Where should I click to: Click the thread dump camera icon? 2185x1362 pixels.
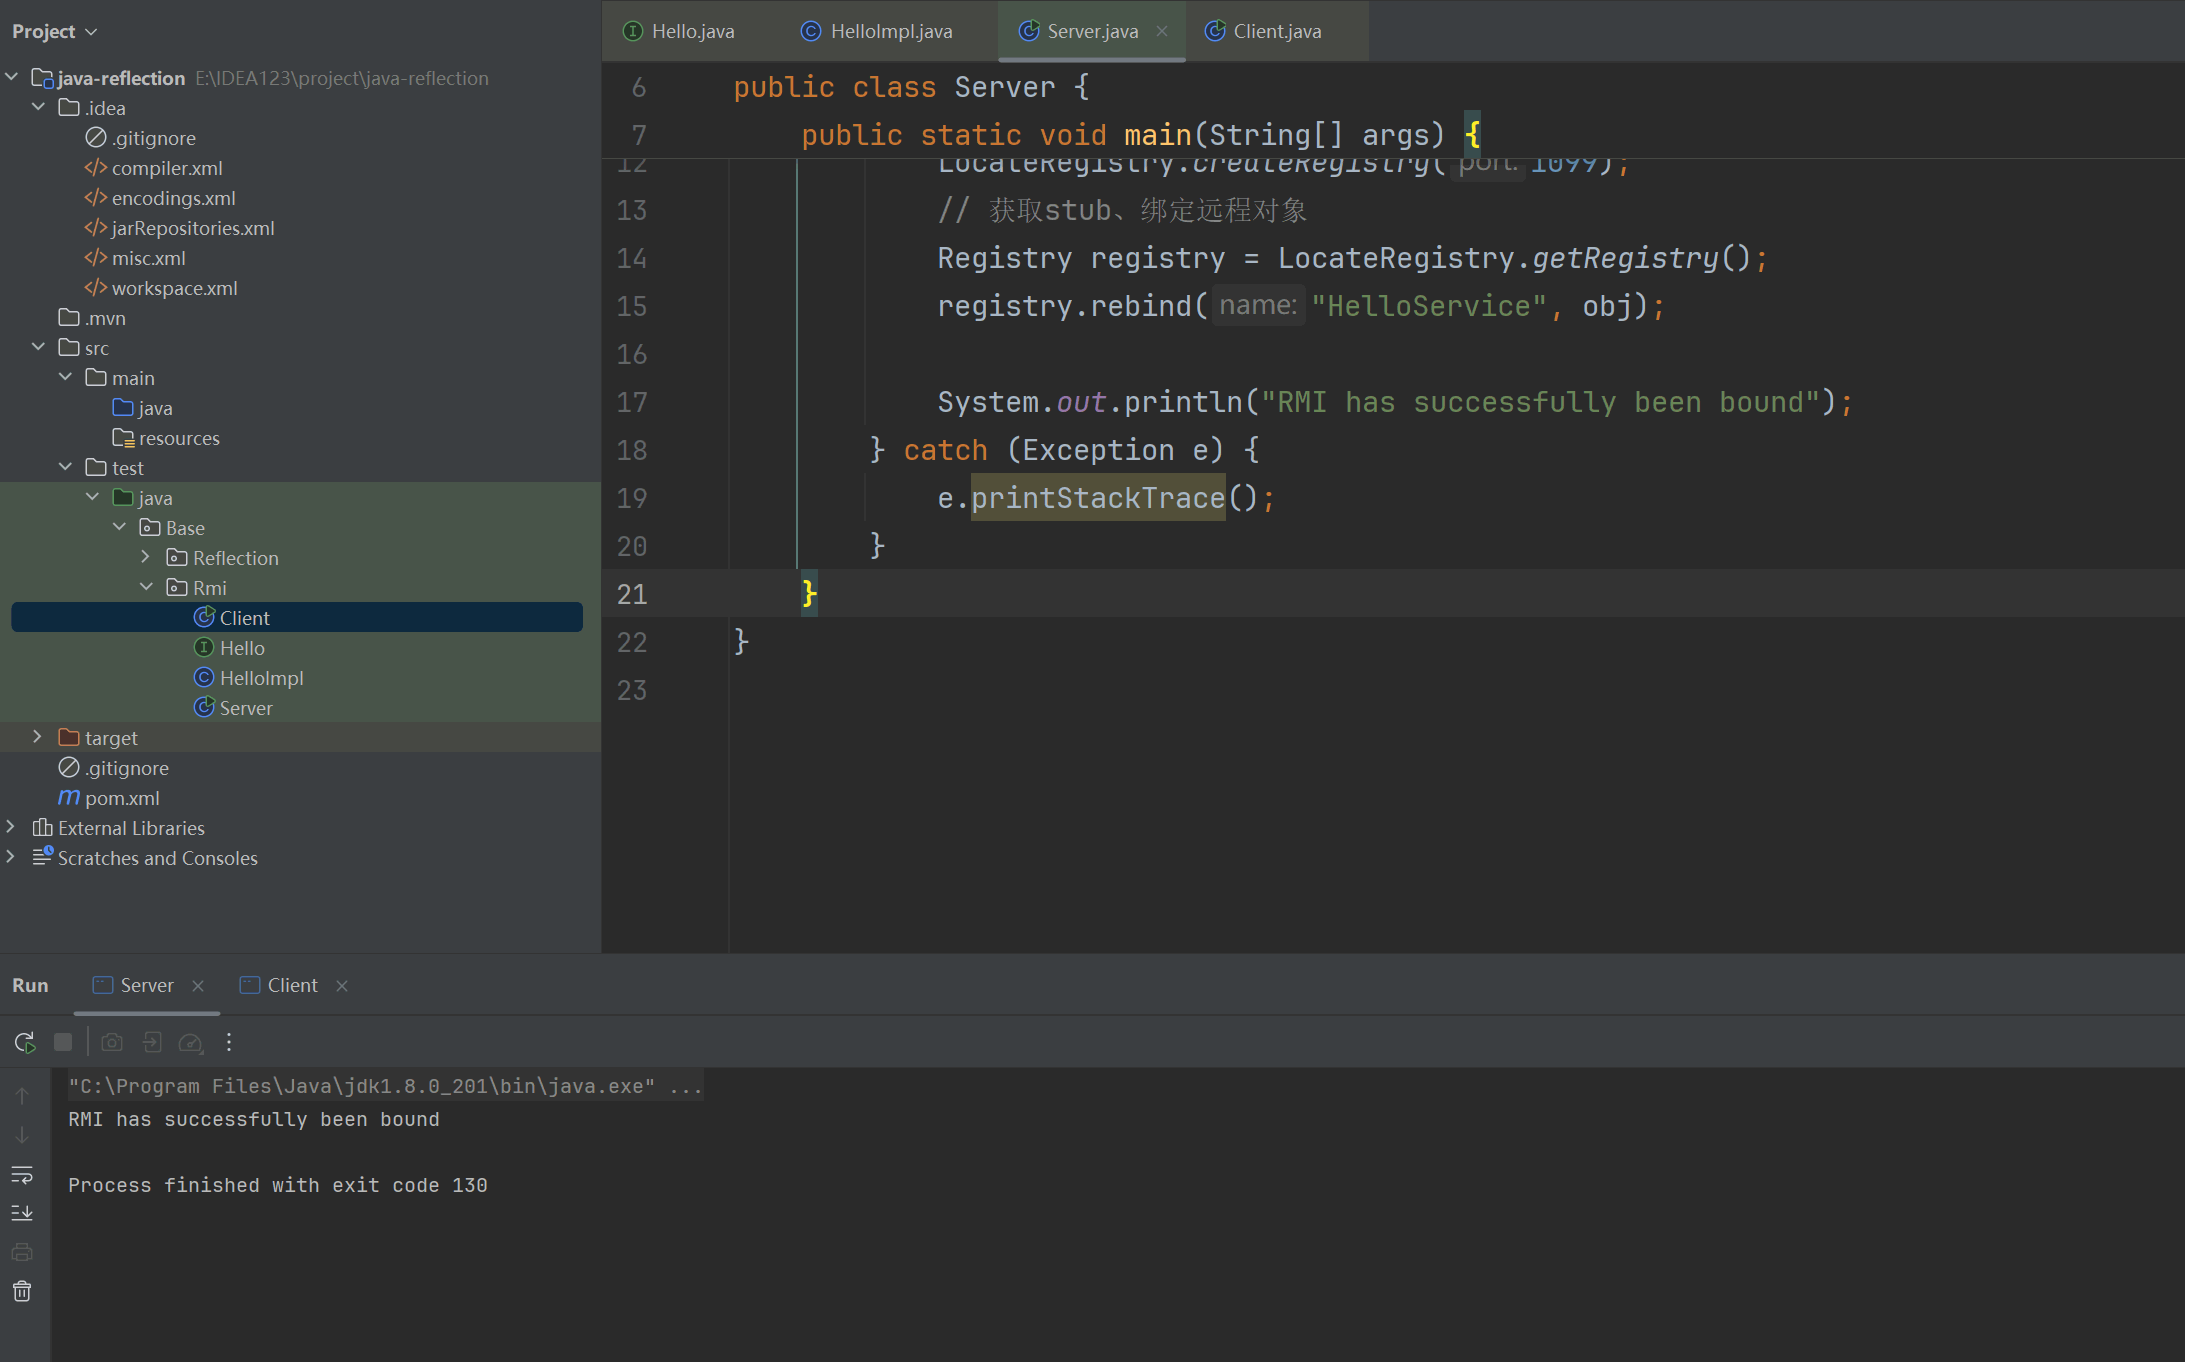[112, 1042]
